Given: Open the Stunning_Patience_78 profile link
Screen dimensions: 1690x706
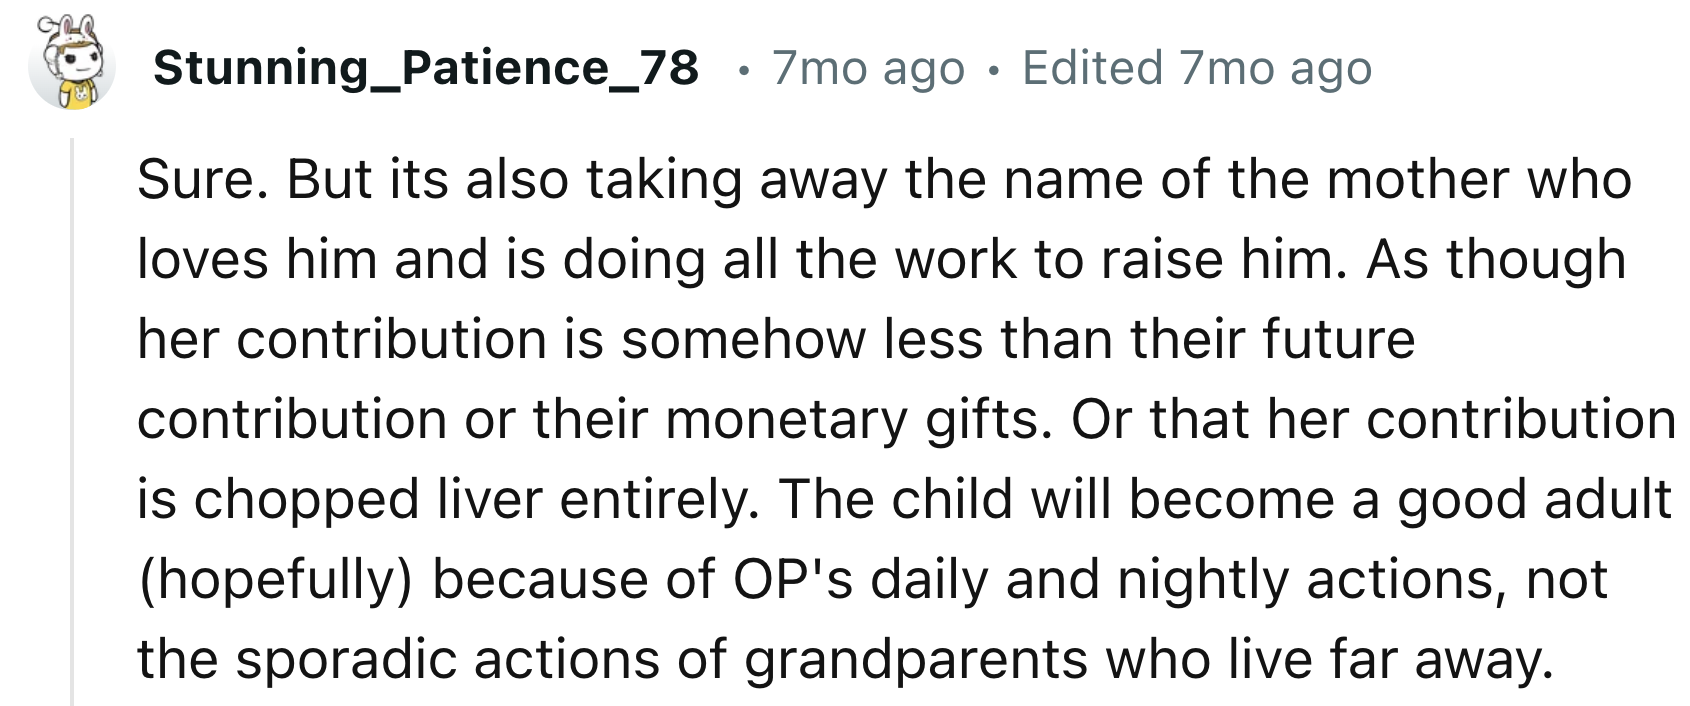Looking at the screenshot, I should pyautogui.click(x=426, y=68).
